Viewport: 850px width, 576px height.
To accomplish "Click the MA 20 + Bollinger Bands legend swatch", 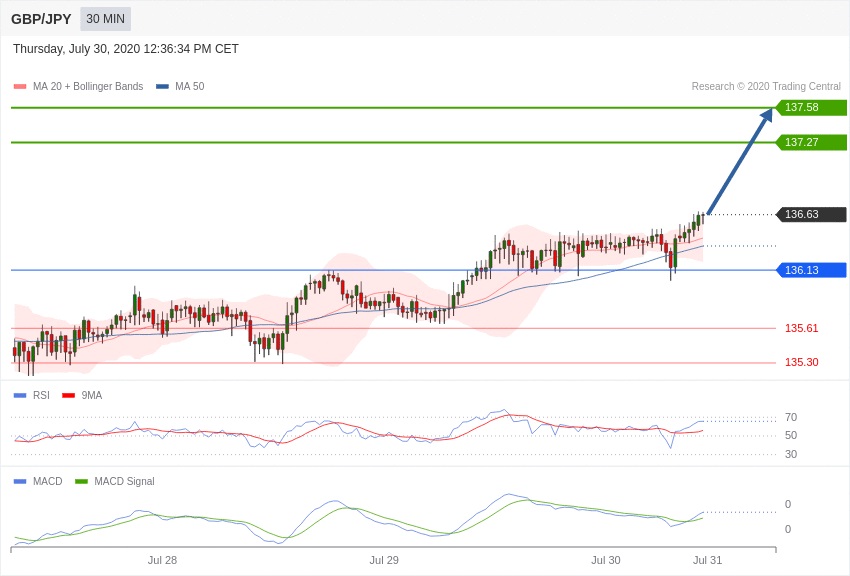I will click(20, 86).
